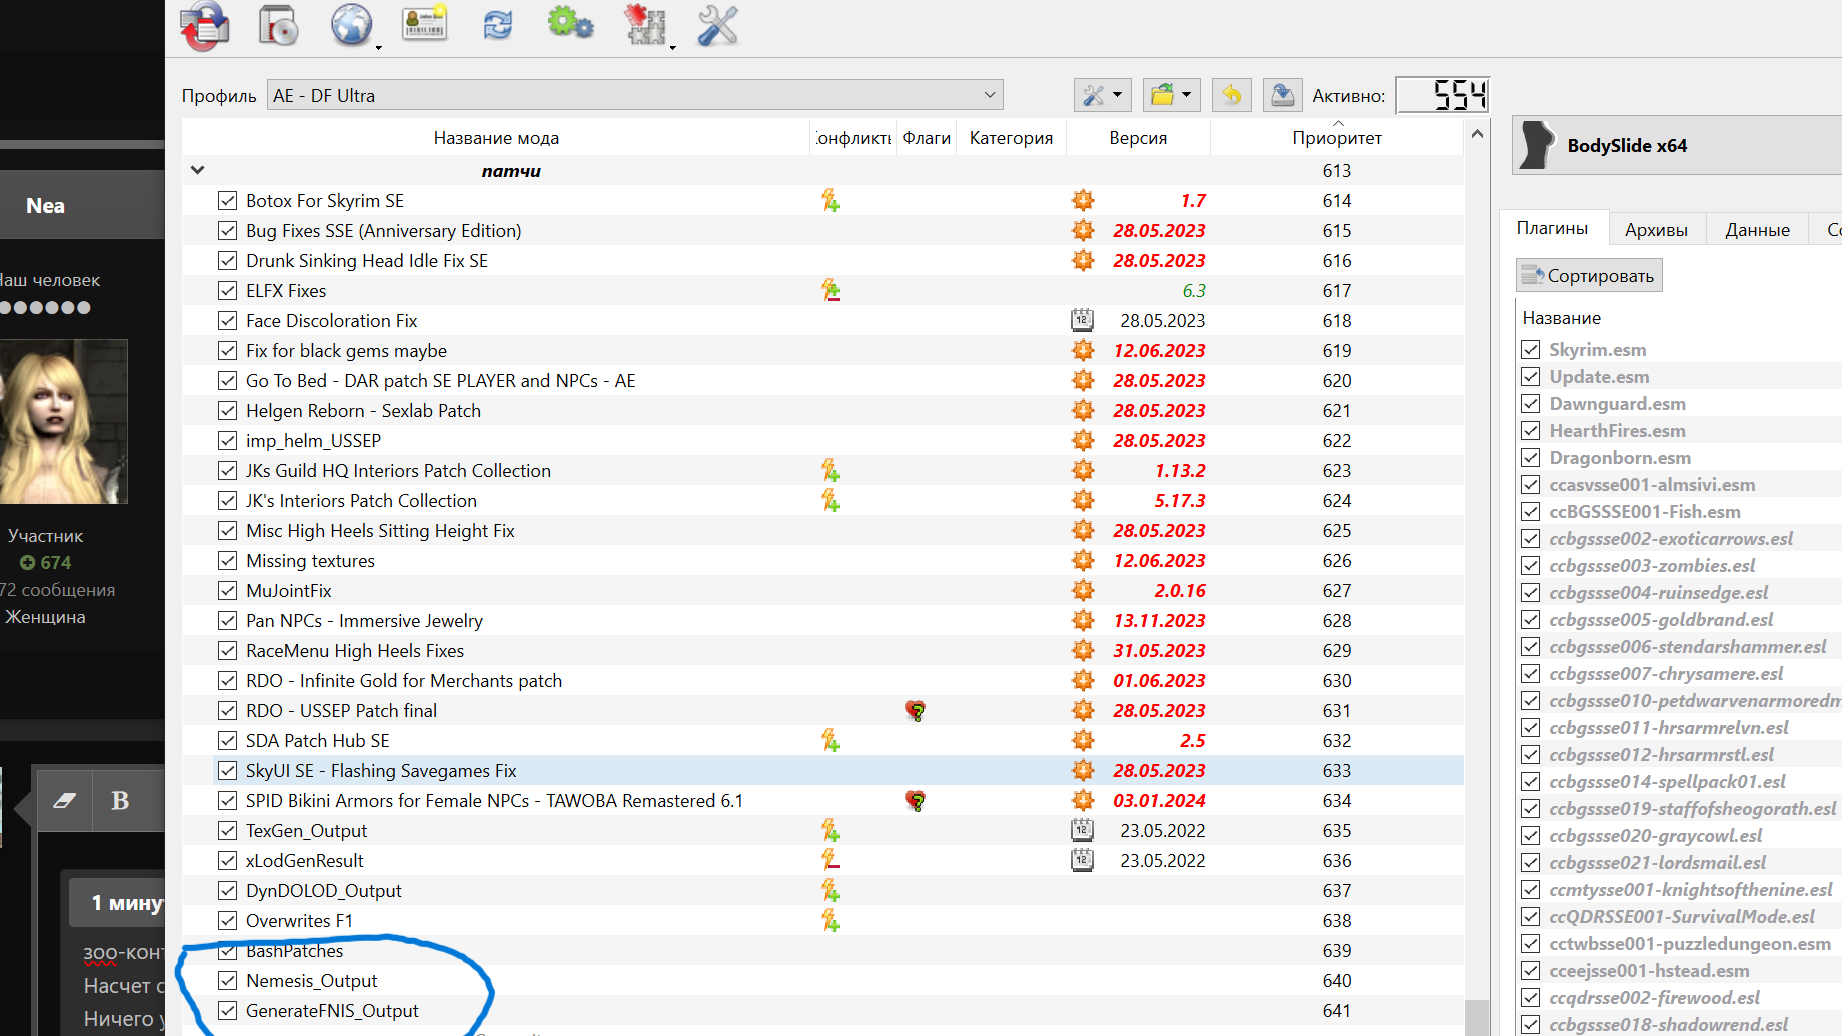Open the profile dropdown AE - DF Ultra
1842x1036 pixels.
pyautogui.click(x=634, y=96)
